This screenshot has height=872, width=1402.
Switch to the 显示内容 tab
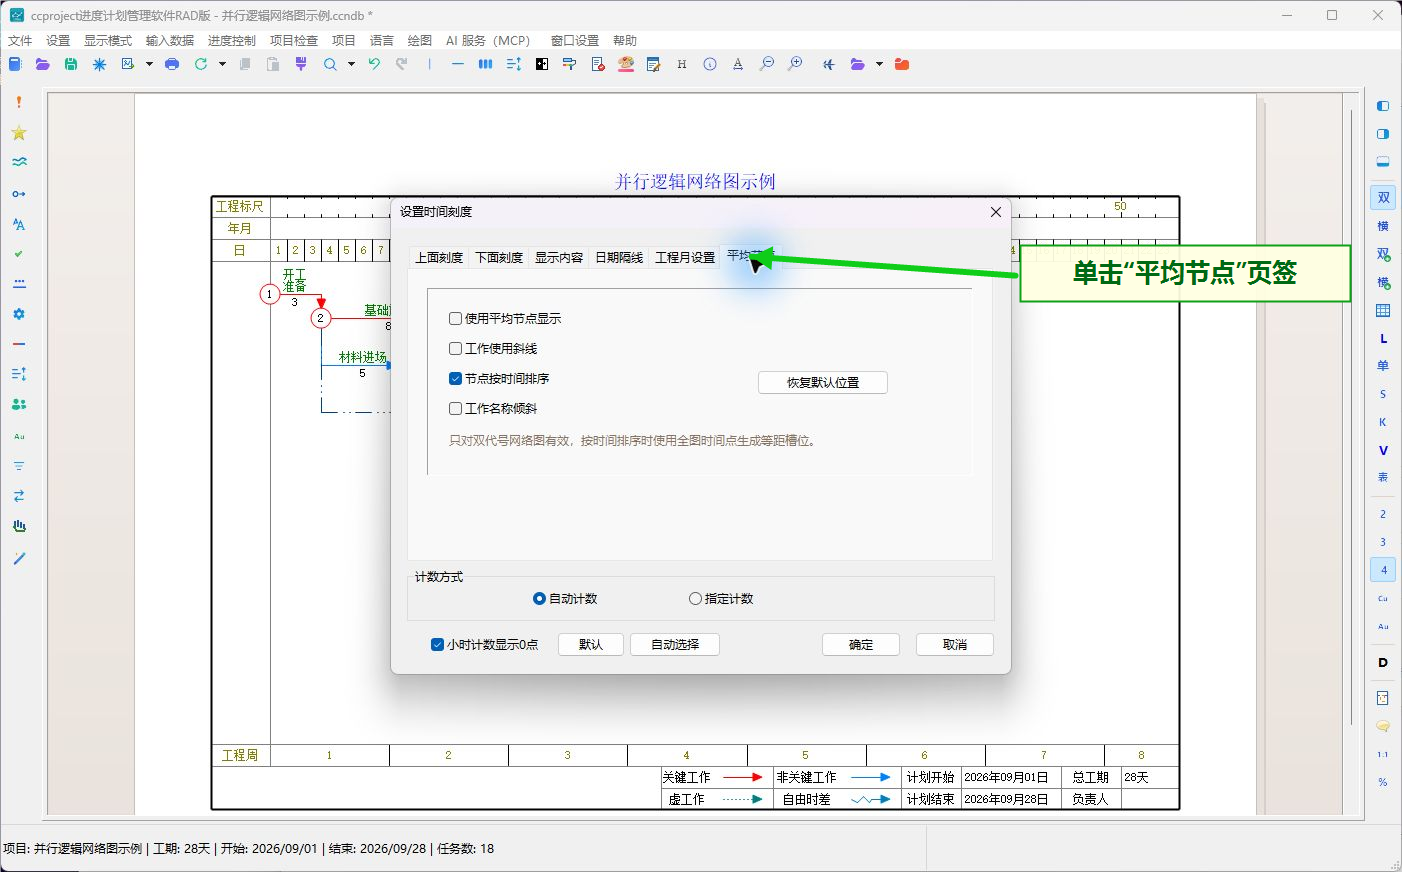click(x=559, y=257)
